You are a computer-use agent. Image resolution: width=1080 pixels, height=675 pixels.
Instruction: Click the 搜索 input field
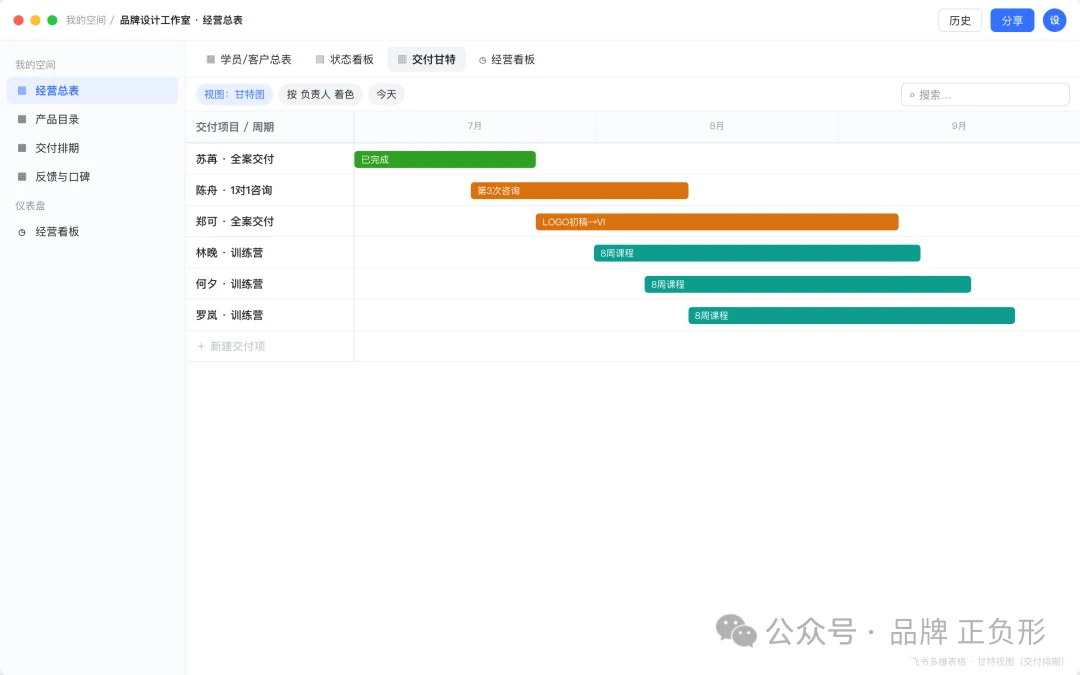tap(985, 94)
